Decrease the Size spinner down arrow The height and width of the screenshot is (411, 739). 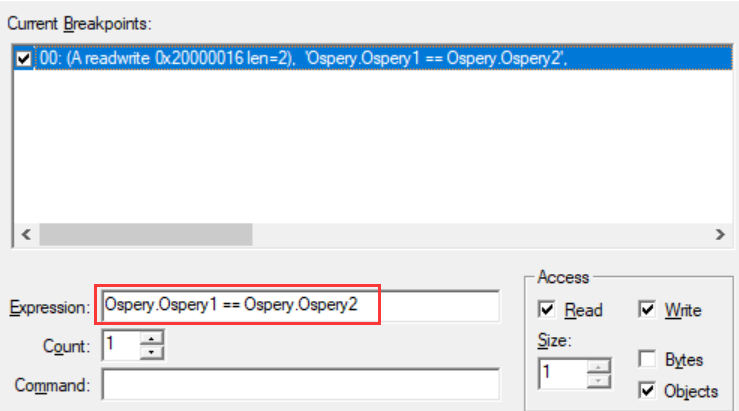pyautogui.click(x=599, y=381)
